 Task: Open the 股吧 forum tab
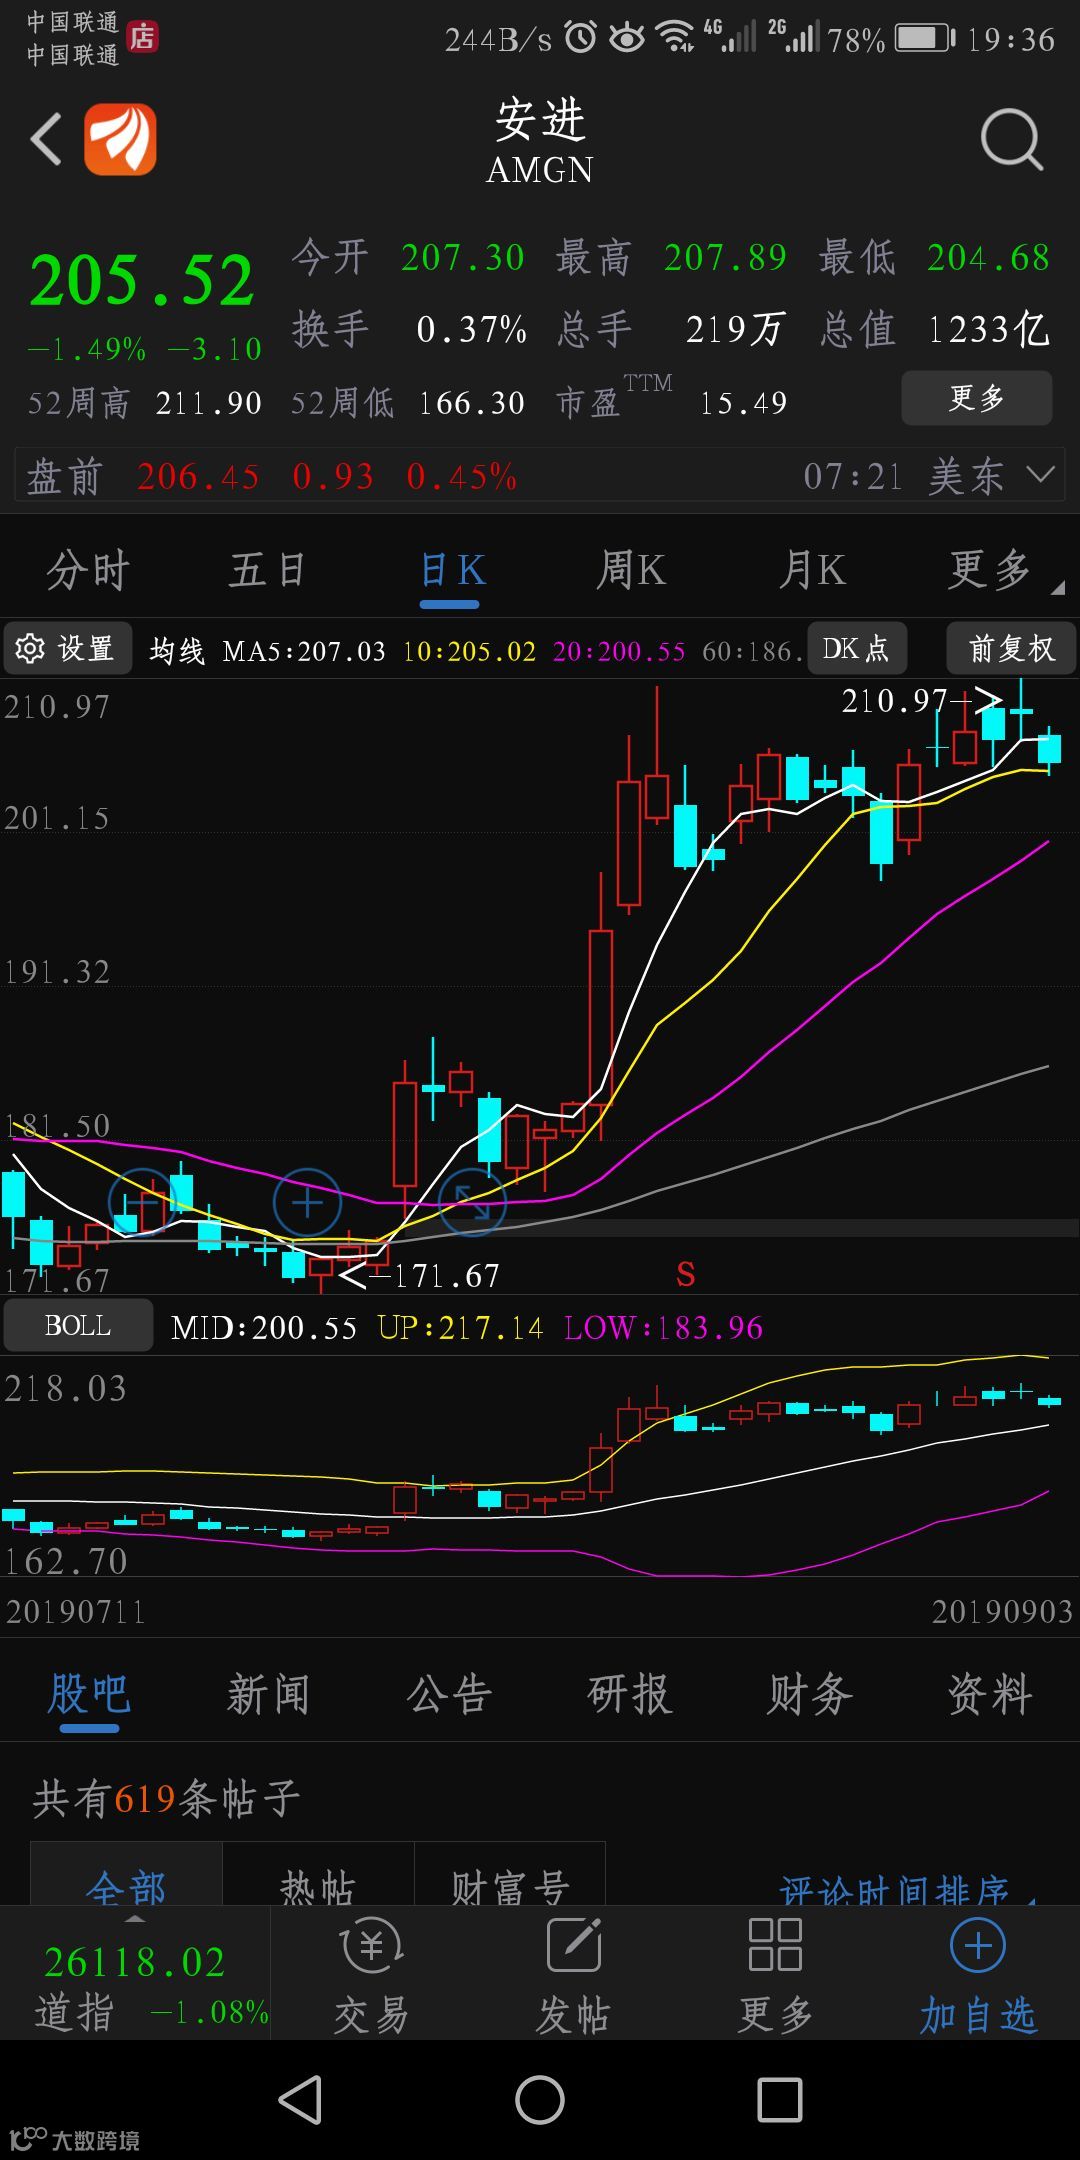click(89, 1694)
